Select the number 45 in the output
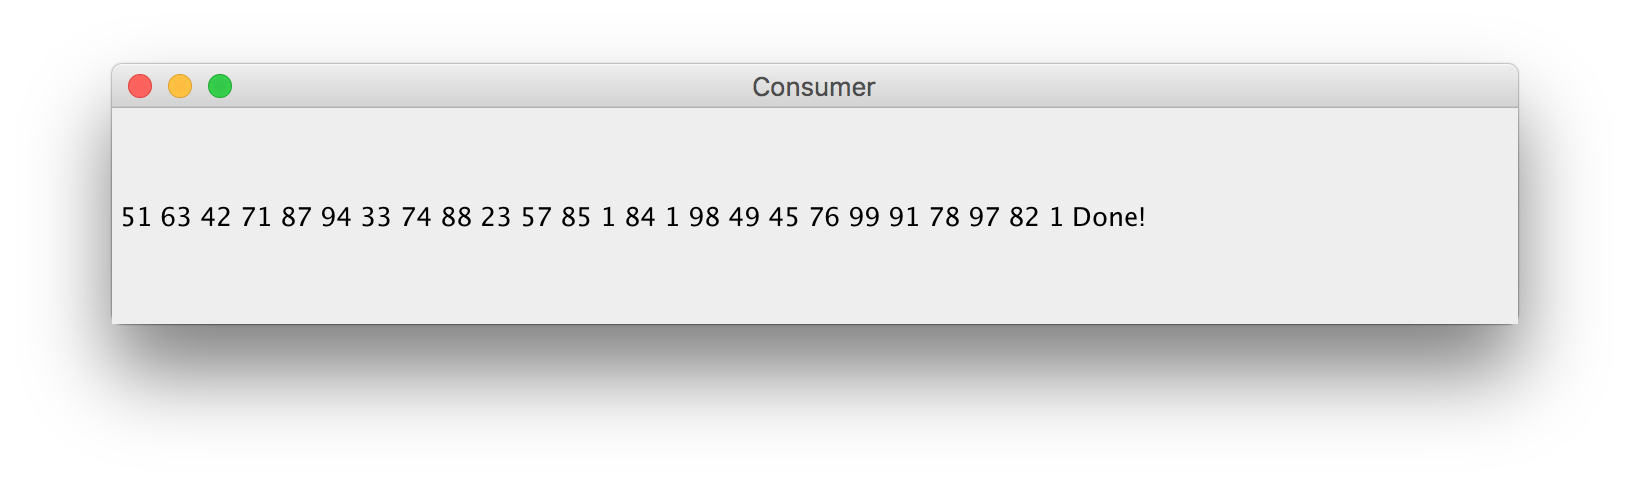The image size is (1630, 484). [x=784, y=217]
